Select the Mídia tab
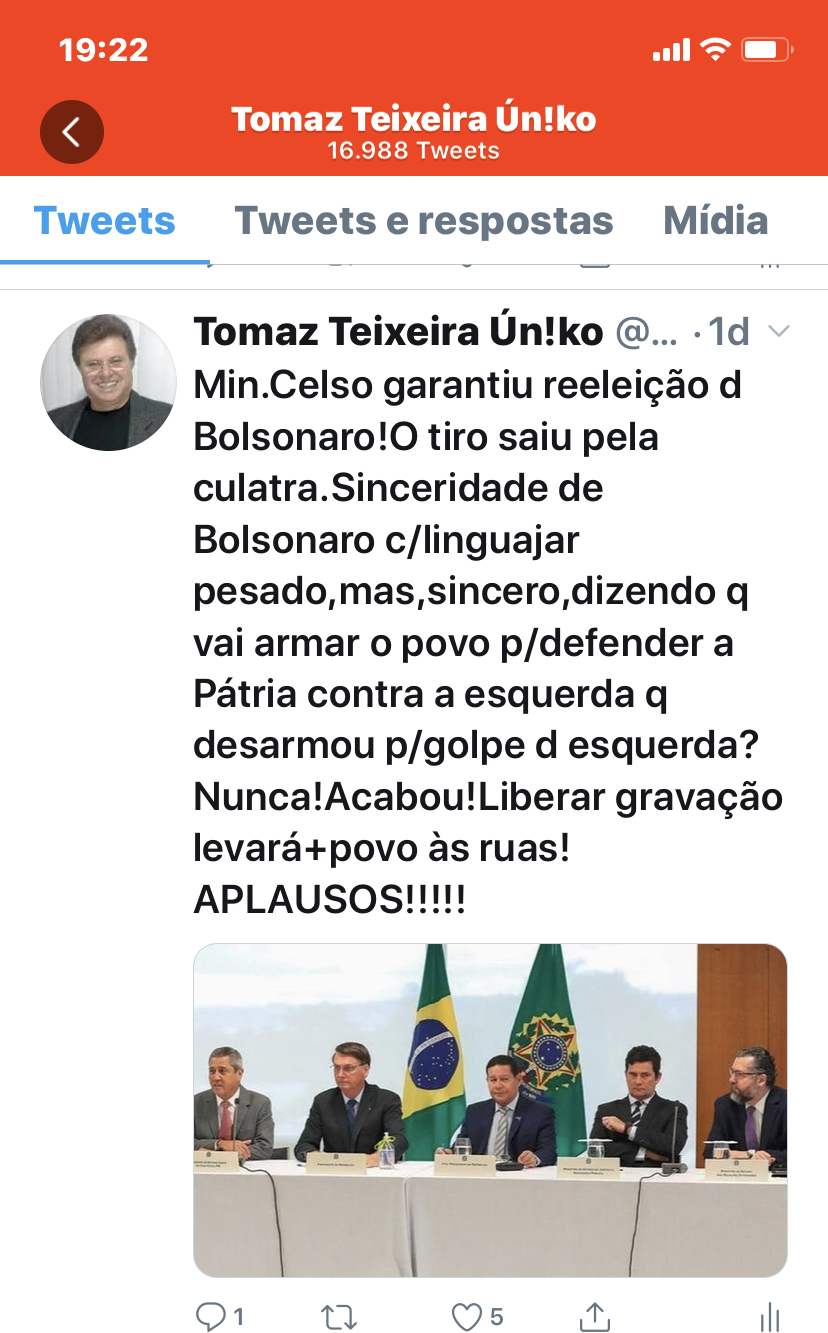The image size is (828, 1333). [716, 221]
